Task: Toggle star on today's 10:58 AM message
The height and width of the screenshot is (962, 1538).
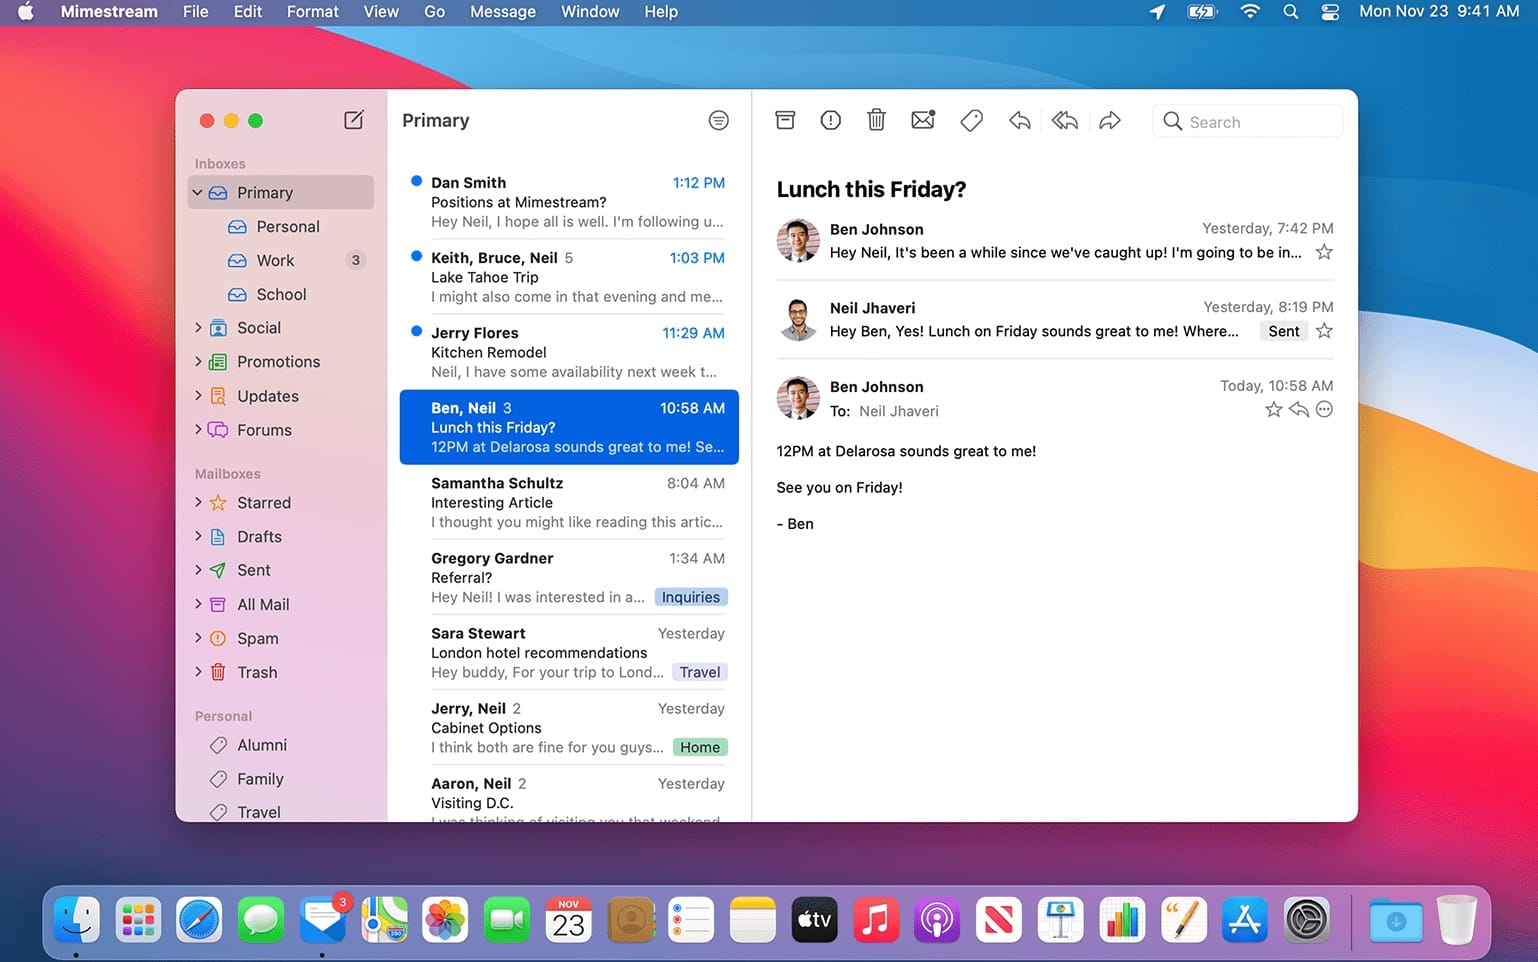Action: 1273,409
